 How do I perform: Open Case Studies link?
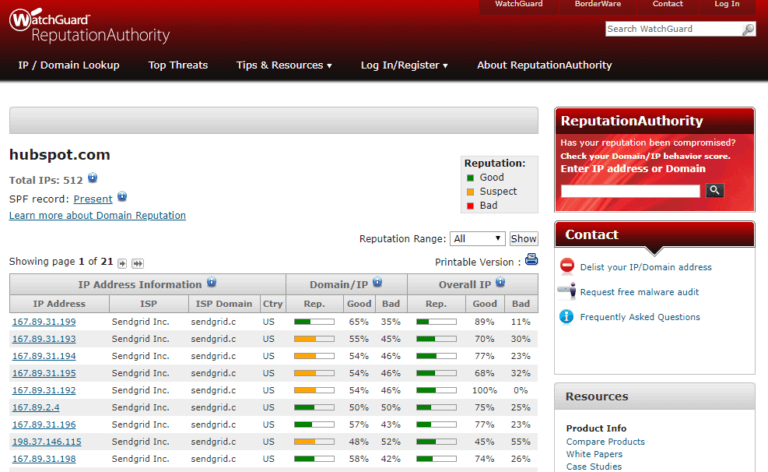coord(594,467)
